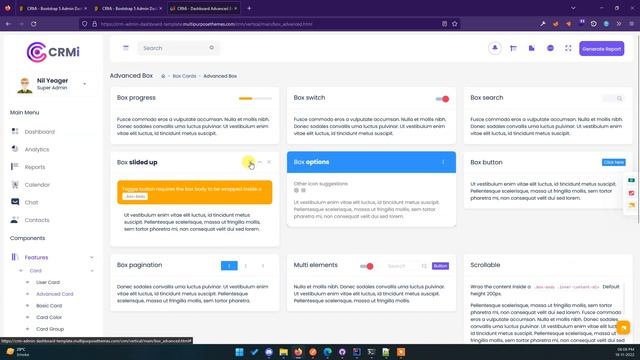Collapse the Card submenu chevron
The width and height of the screenshot is (640, 360).
[92, 271]
